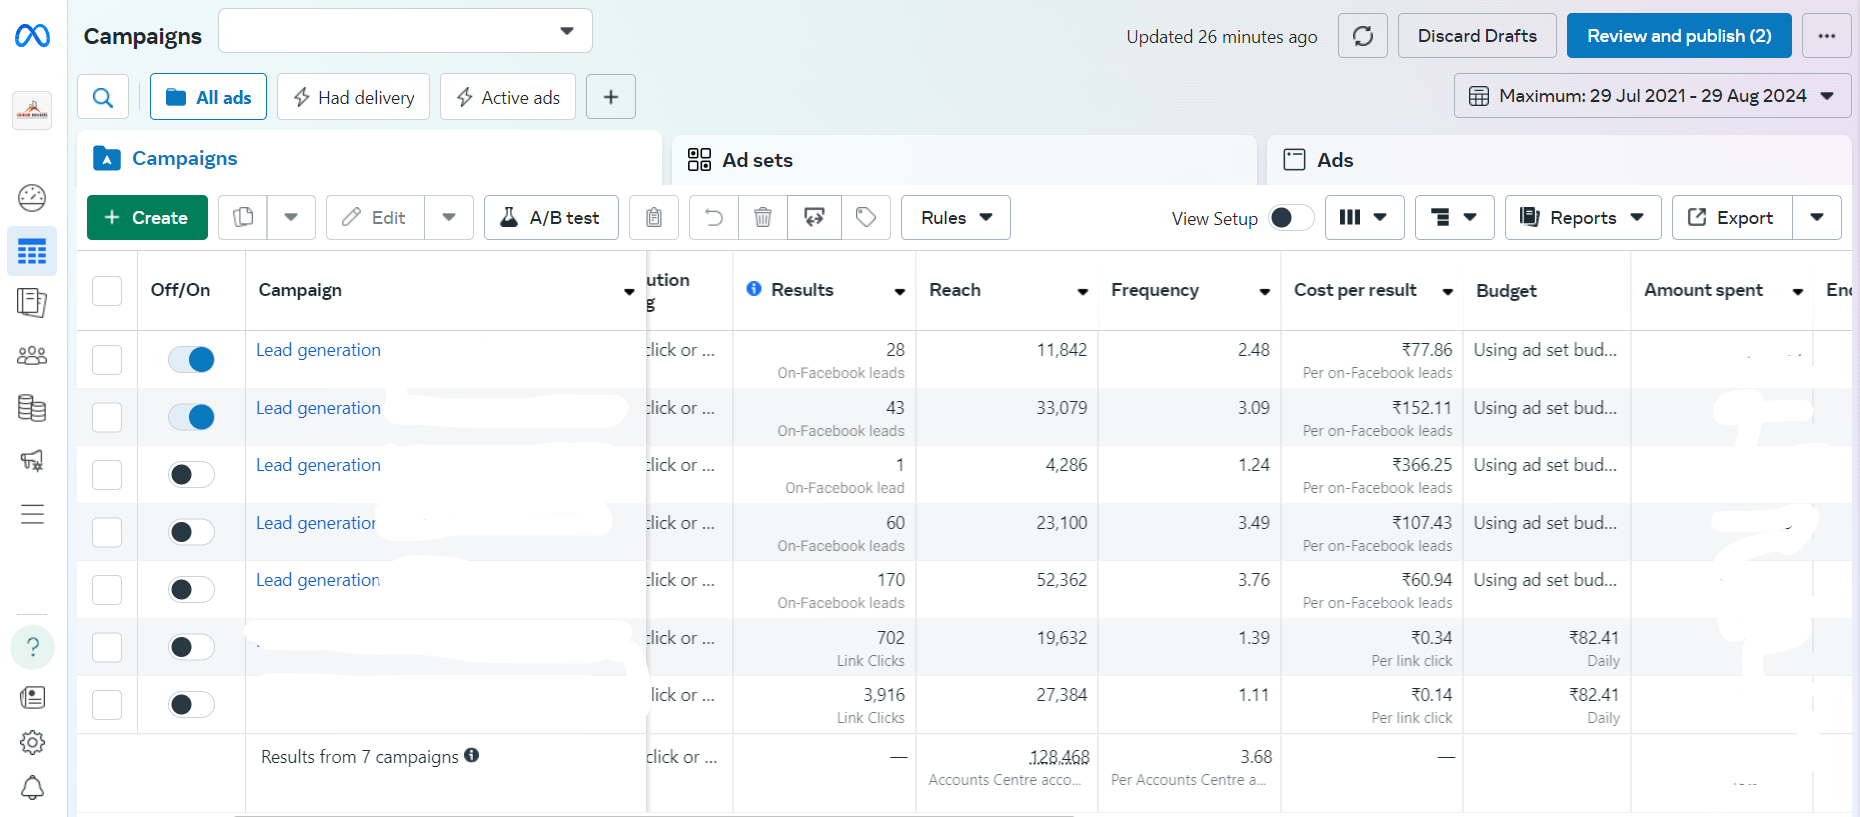Open the search filter magnifier

[x=103, y=97]
